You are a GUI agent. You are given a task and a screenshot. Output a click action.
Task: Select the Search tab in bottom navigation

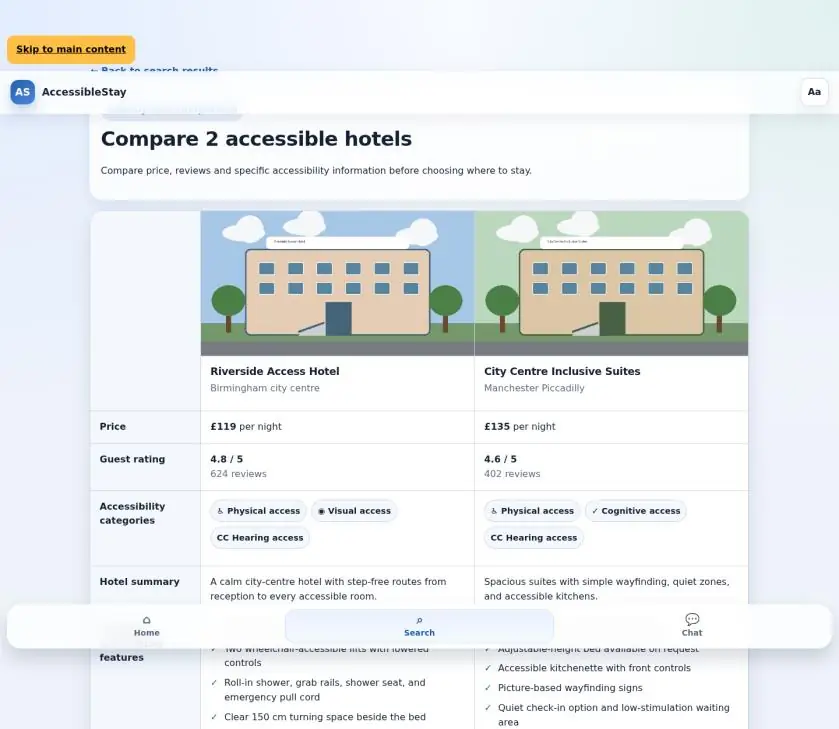[419, 626]
